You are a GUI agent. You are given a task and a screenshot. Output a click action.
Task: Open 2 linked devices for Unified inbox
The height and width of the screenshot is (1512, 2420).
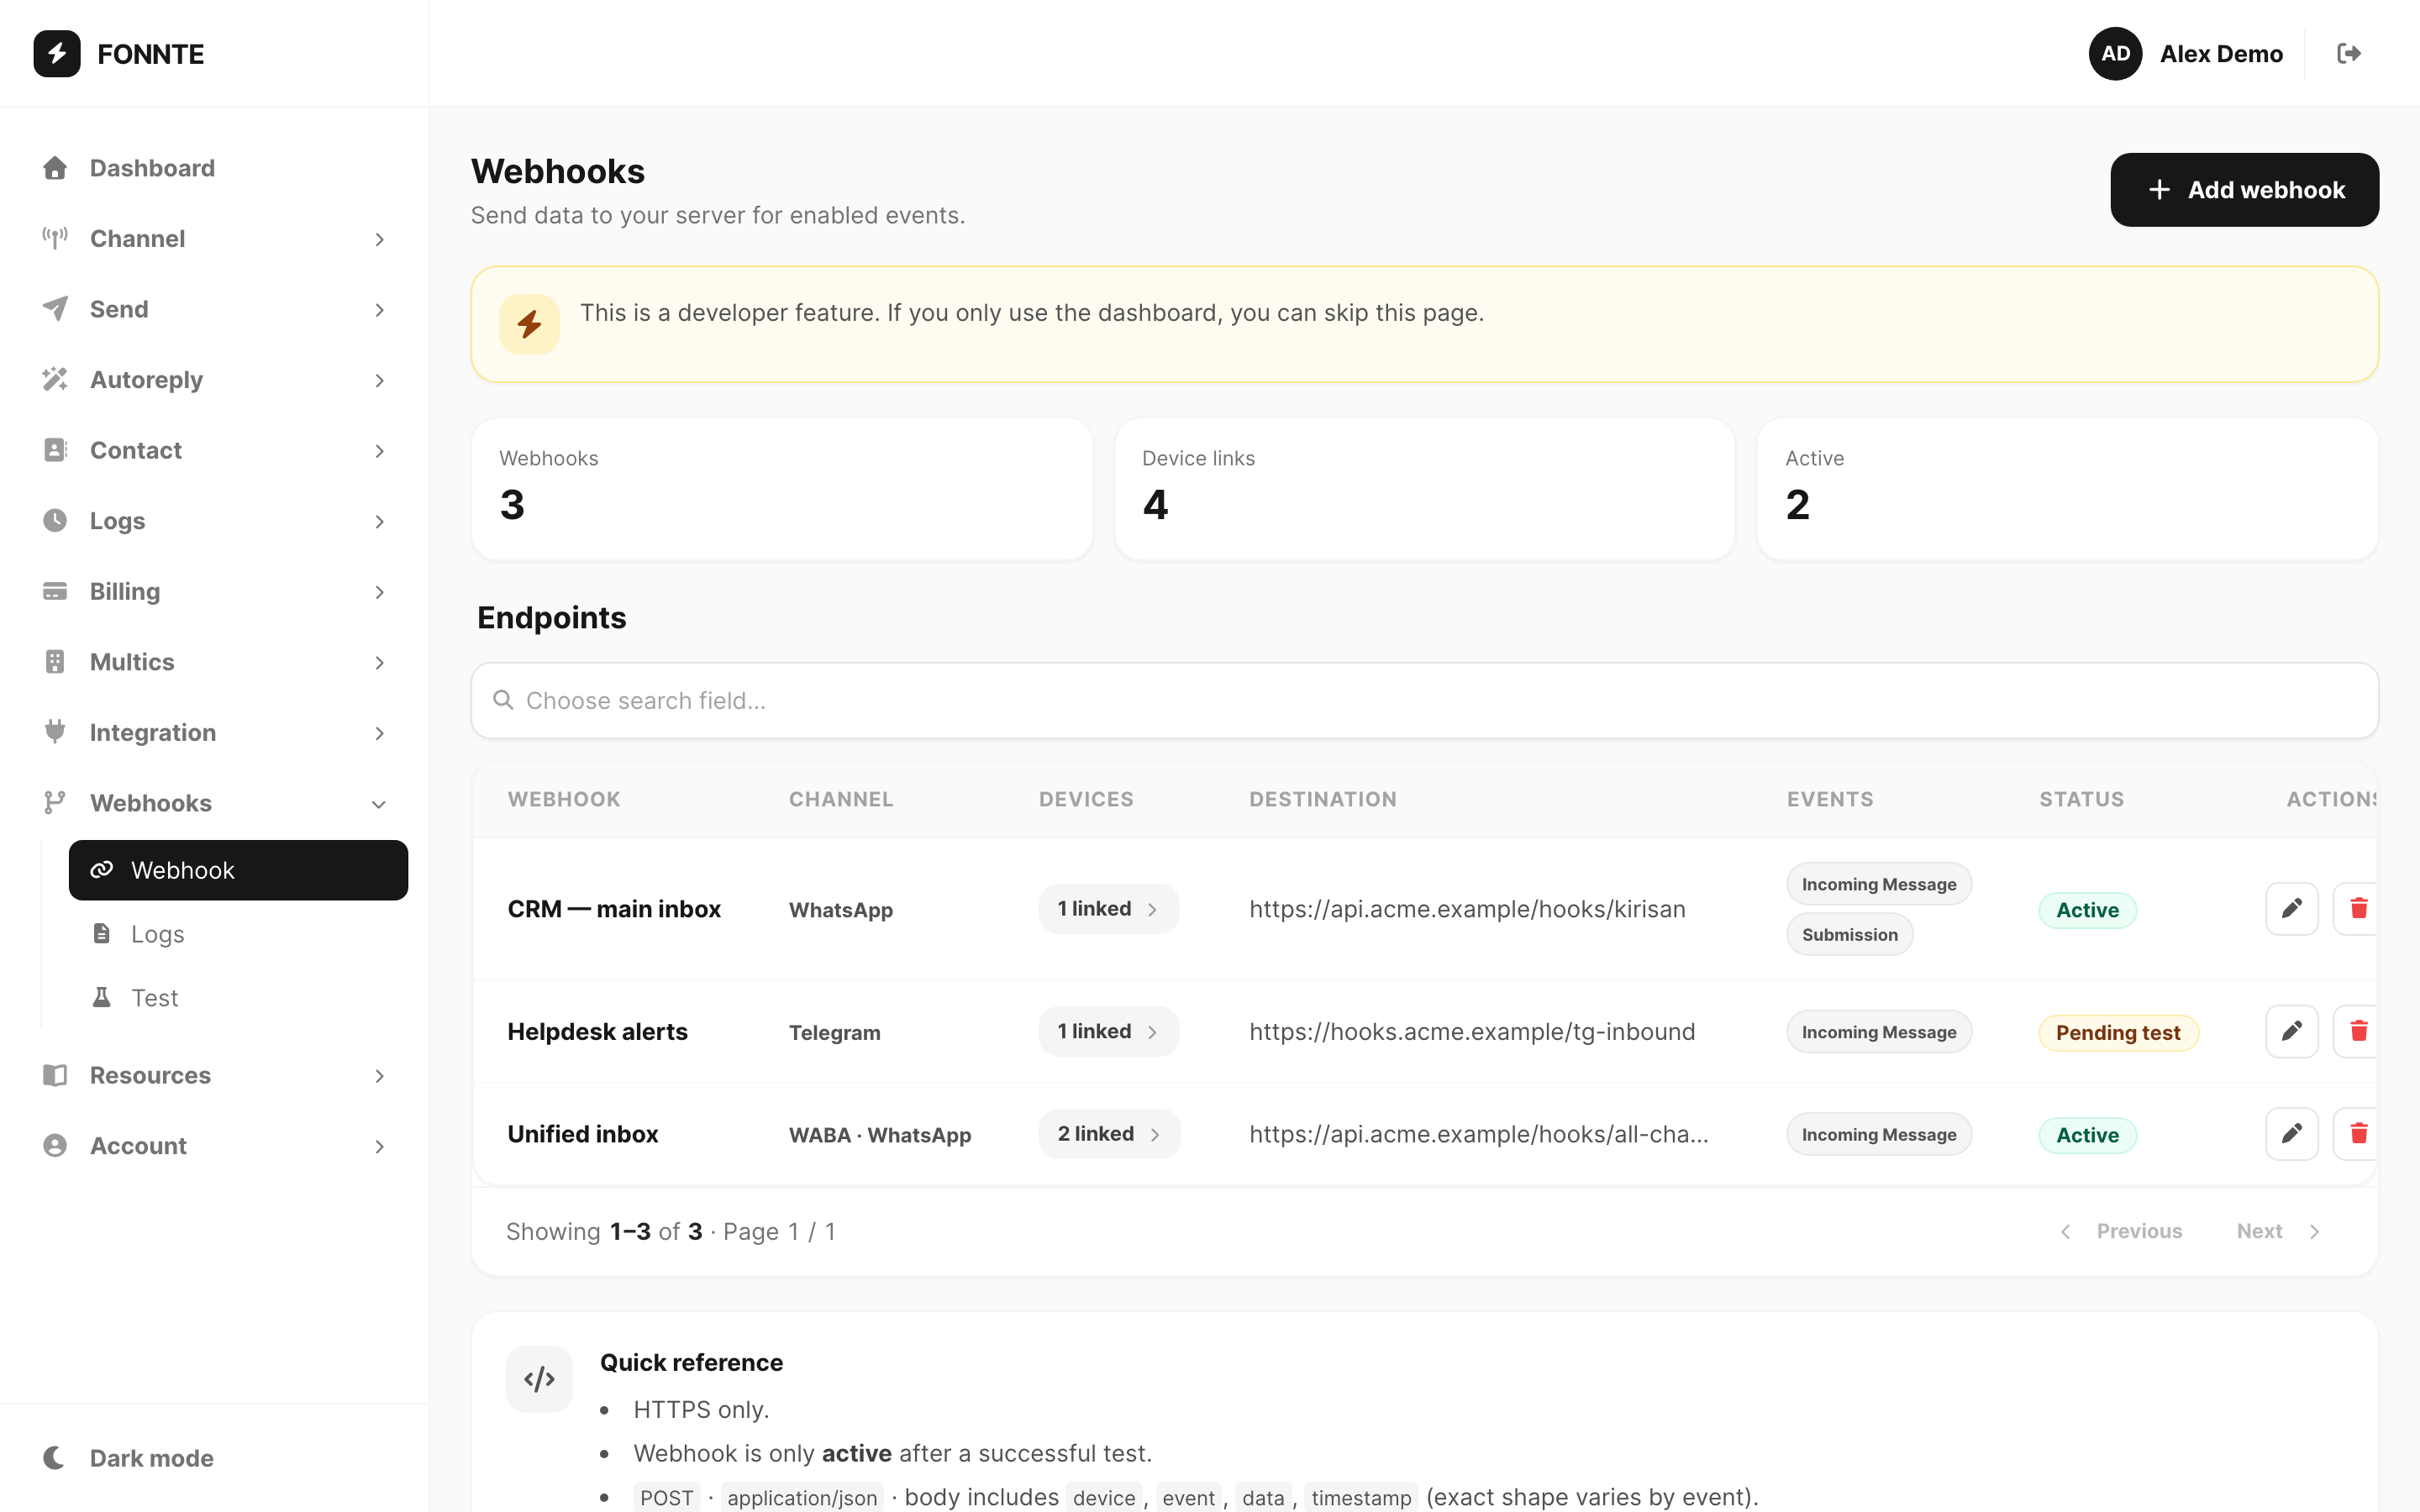tap(1109, 1134)
